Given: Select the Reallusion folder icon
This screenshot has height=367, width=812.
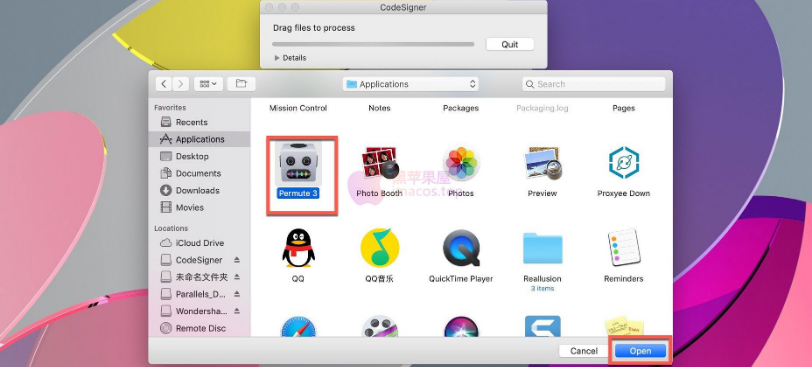Looking at the screenshot, I should click(542, 248).
